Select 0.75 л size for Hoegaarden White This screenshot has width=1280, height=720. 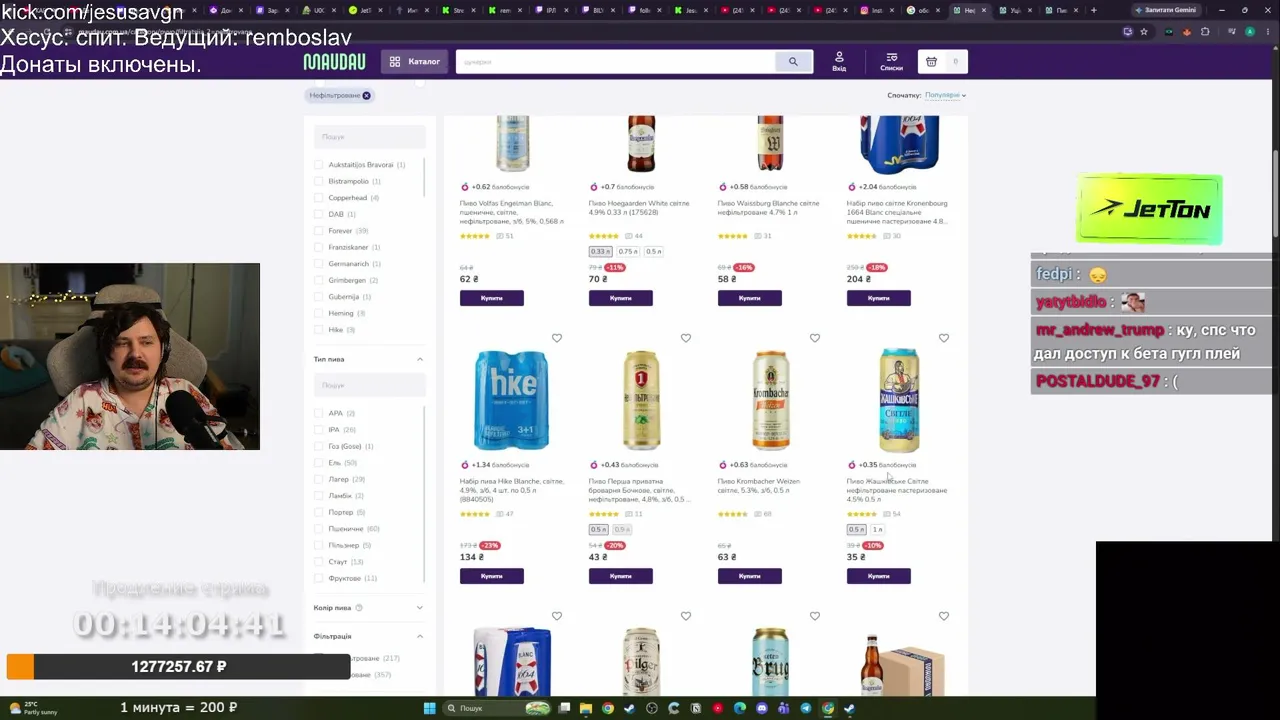click(x=628, y=251)
